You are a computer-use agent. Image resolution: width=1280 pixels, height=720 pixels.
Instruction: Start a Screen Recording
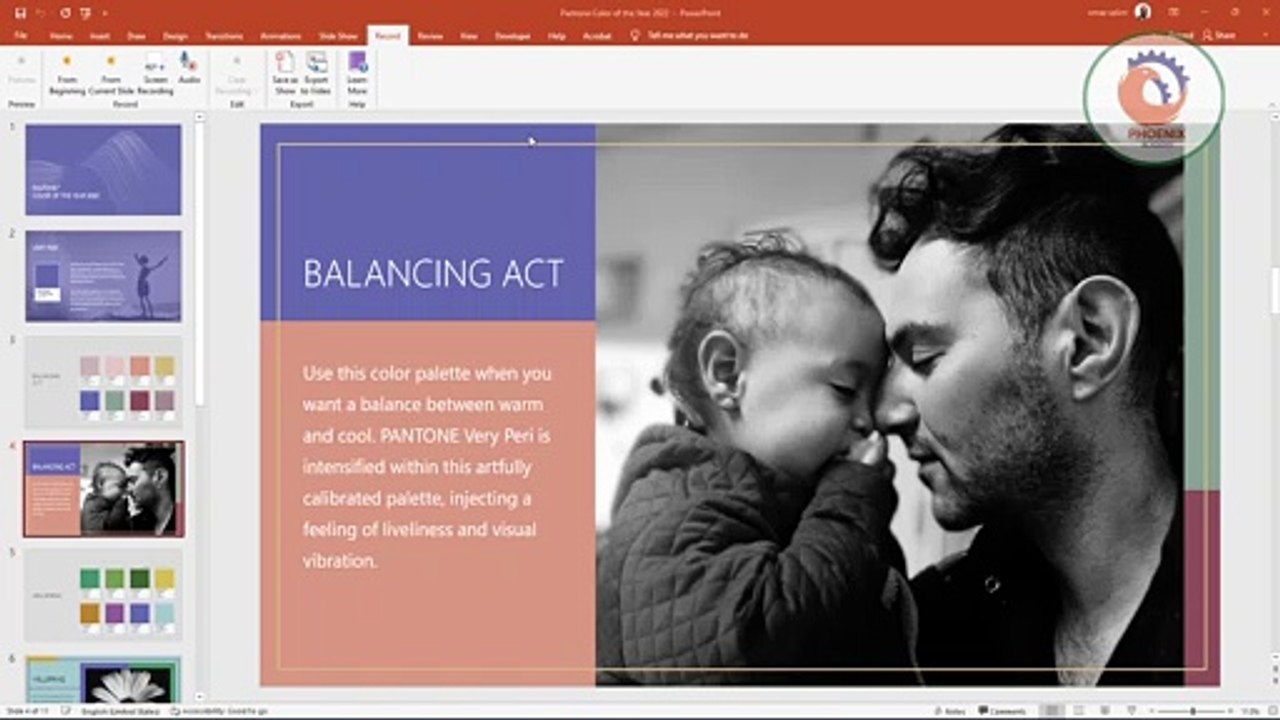tap(155, 74)
